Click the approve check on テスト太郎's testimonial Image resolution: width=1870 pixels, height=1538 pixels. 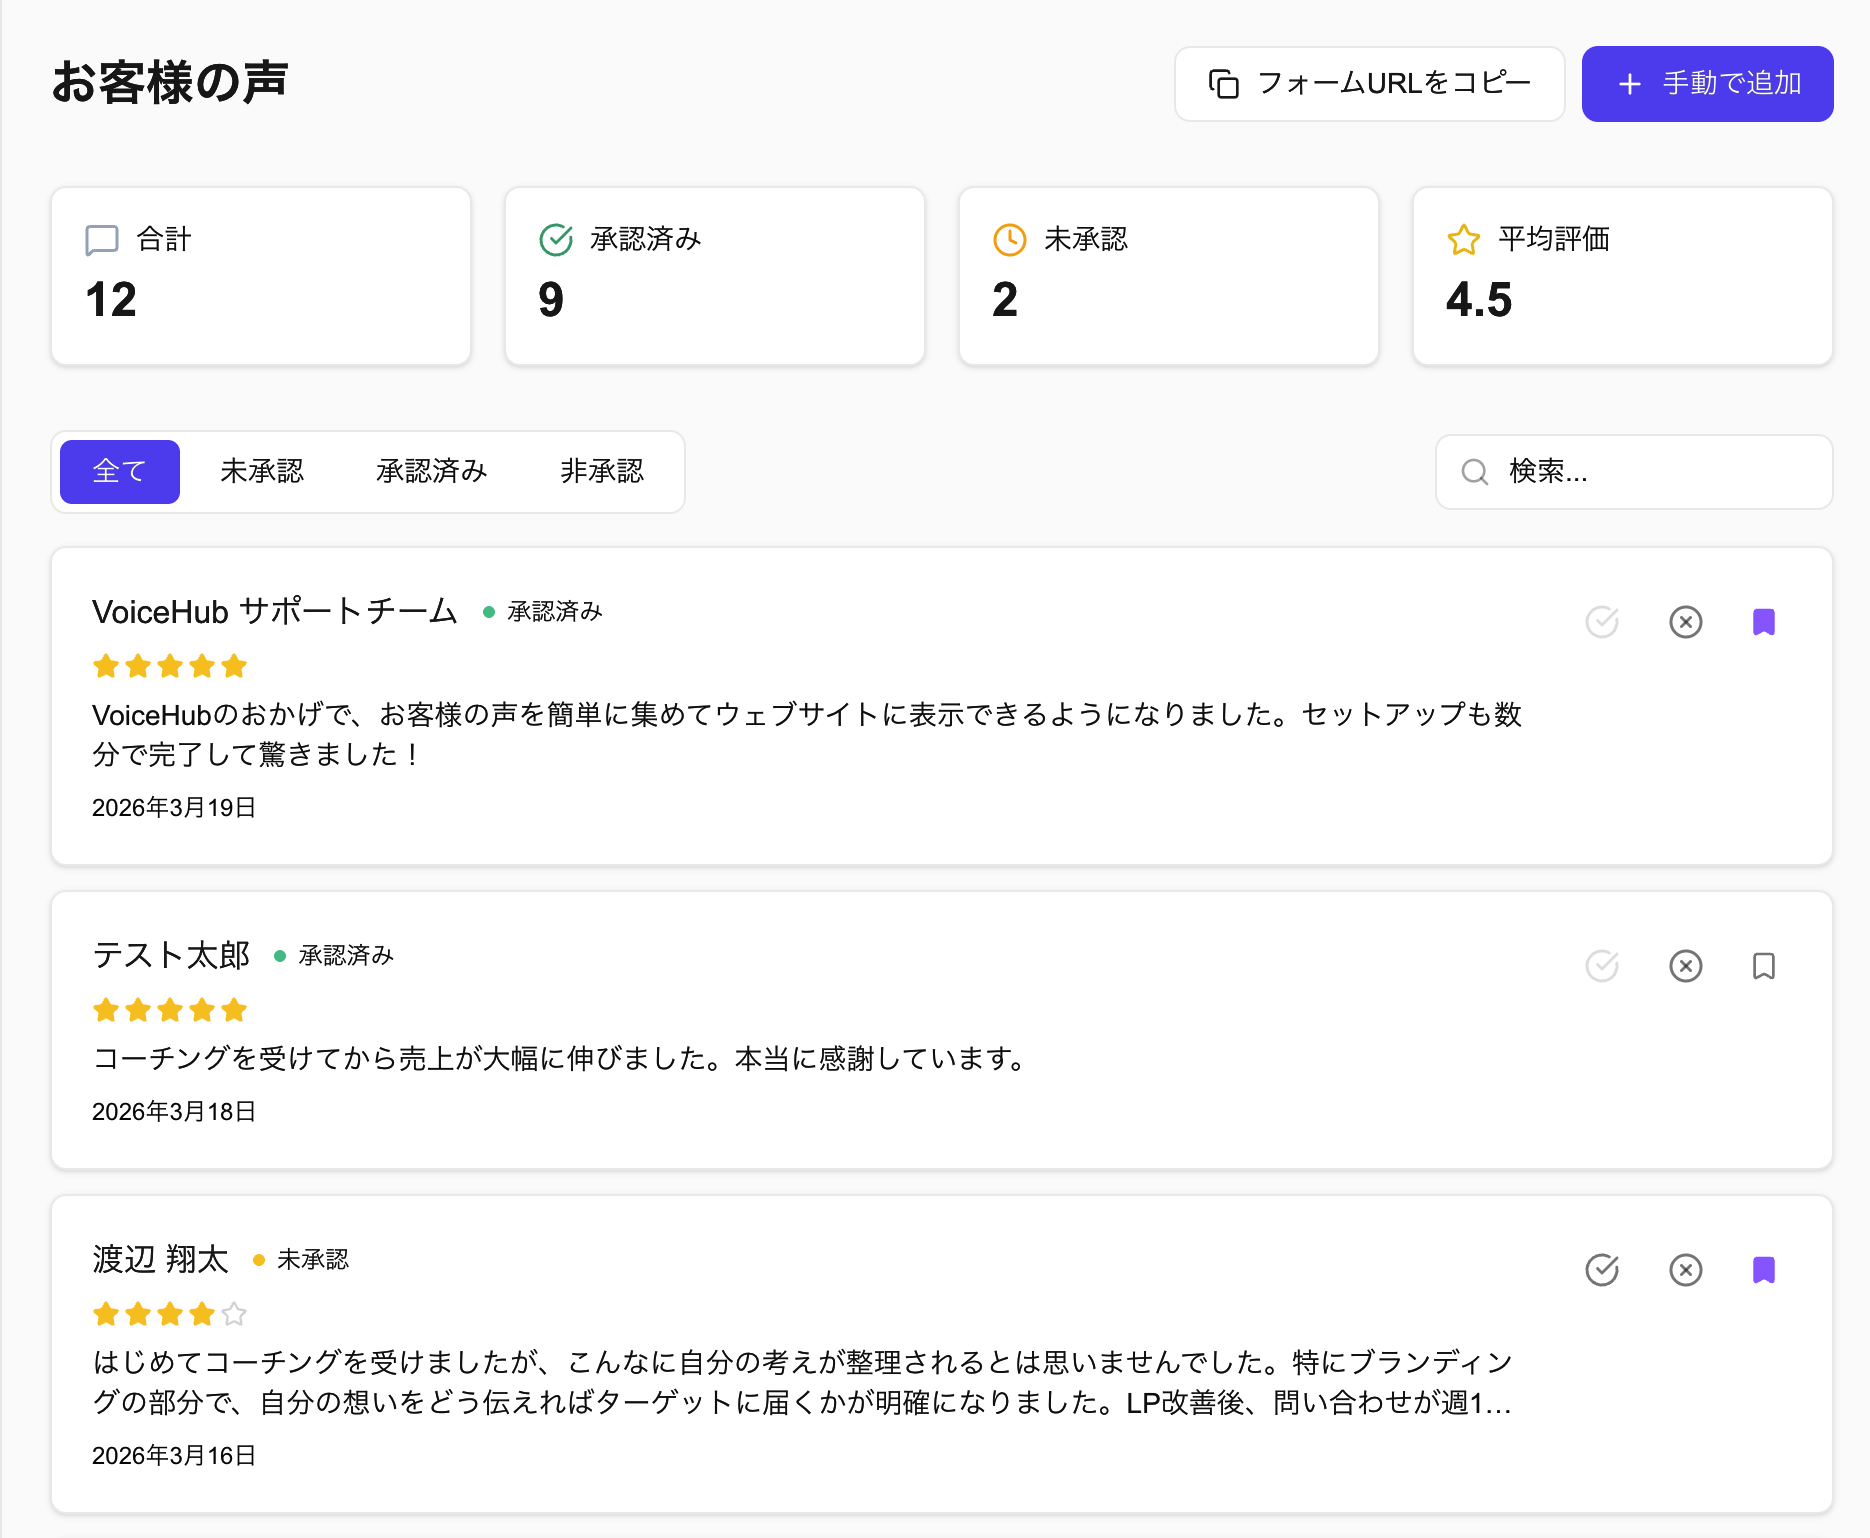tap(1601, 966)
